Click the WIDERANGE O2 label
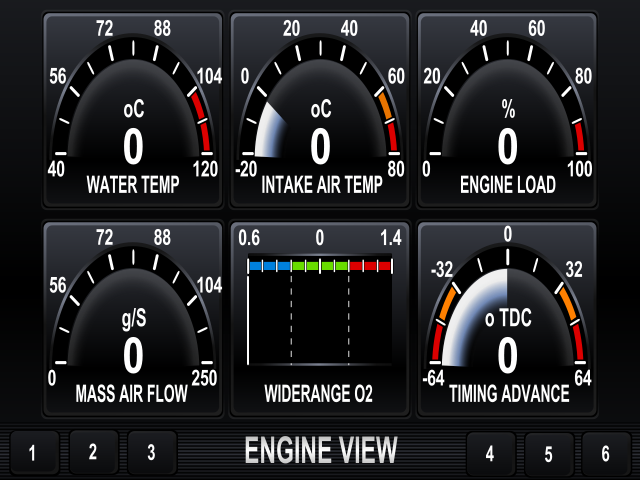The image size is (640, 480). (x=319, y=394)
